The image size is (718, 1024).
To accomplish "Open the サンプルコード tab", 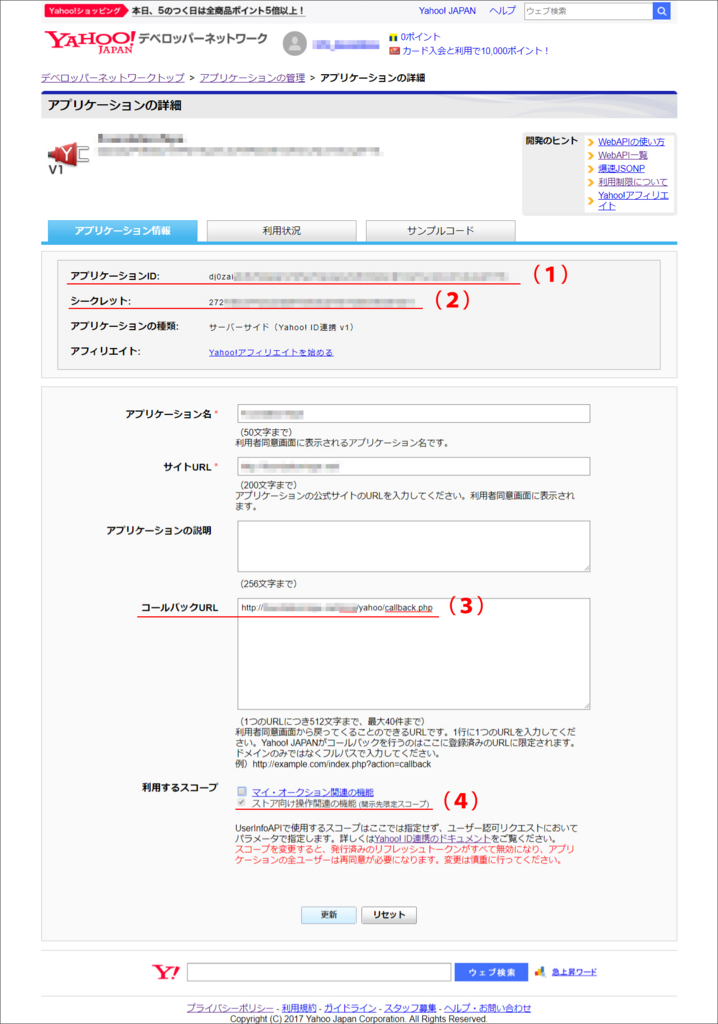I will [x=440, y=231].
